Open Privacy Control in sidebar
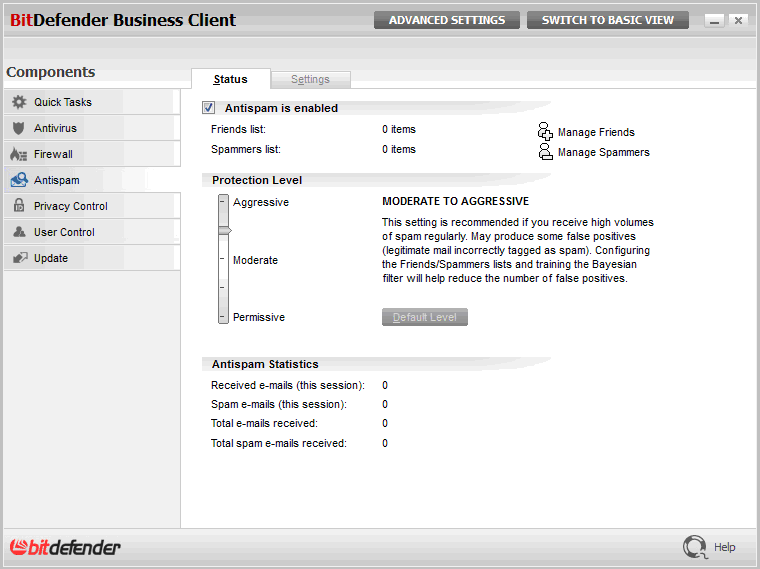 pyautogui.click(x=92, y=206)
